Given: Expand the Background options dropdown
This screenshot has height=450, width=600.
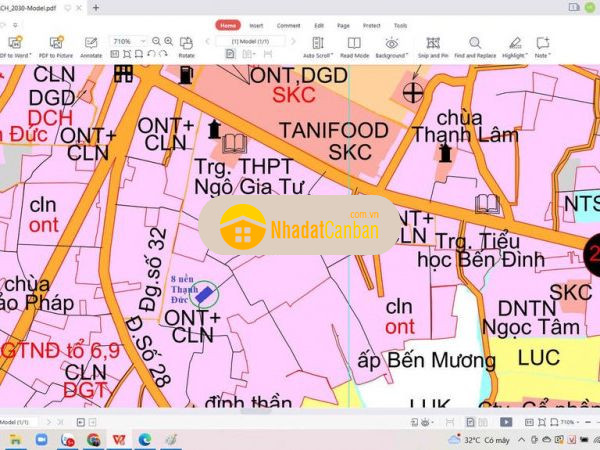Looking at the screenshot, I should (393, 47).
